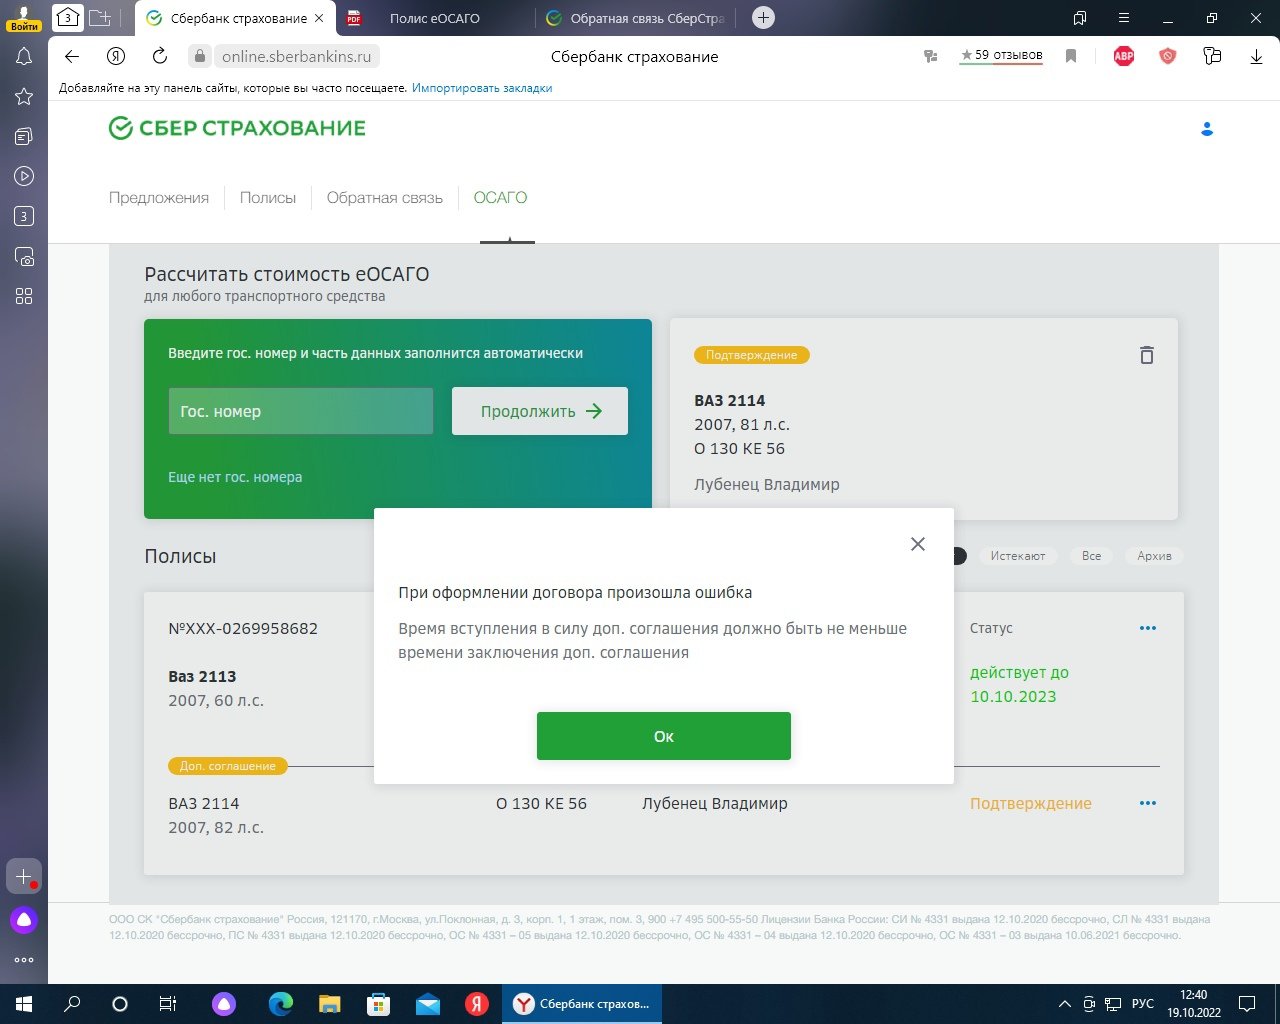Screen dimensions: 1280x1024
Task: Close the error dialog with the X
Action: 918,544
